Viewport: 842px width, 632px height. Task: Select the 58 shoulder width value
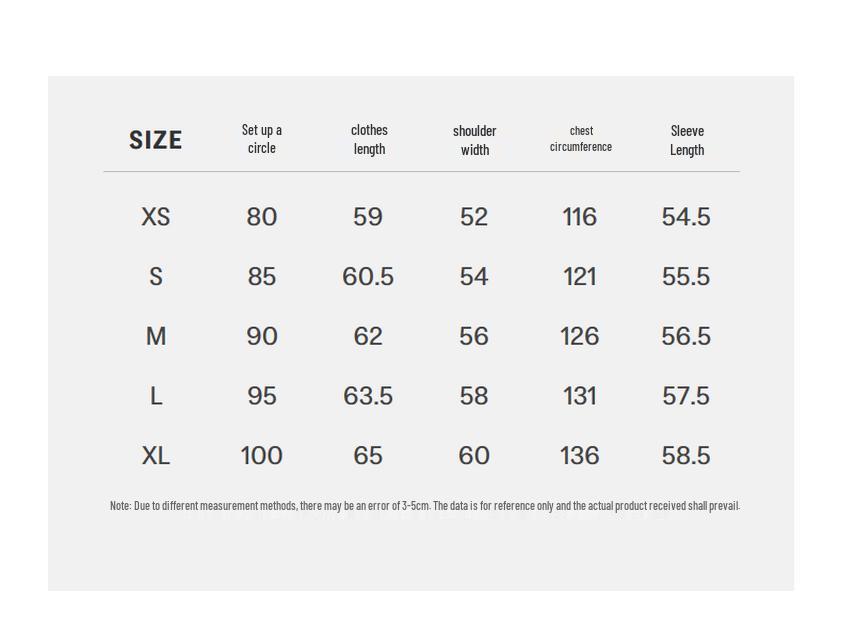pos(474,397)
